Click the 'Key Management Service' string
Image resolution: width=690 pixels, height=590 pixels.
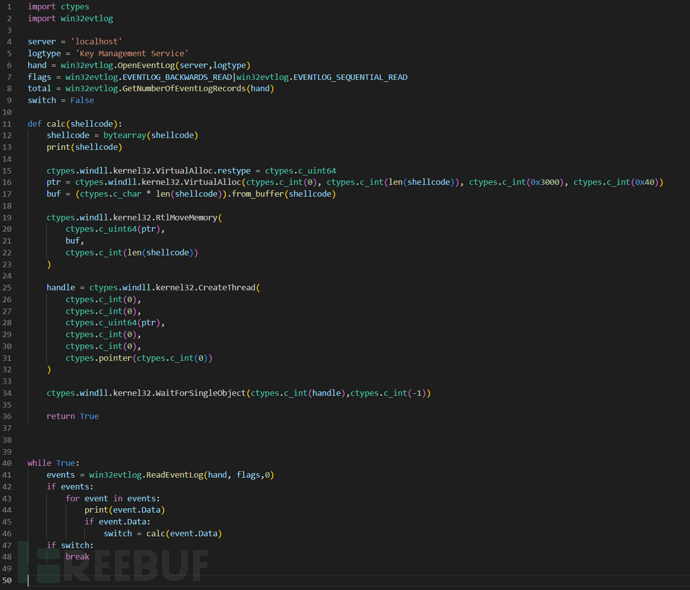click(x=132, y=53)
